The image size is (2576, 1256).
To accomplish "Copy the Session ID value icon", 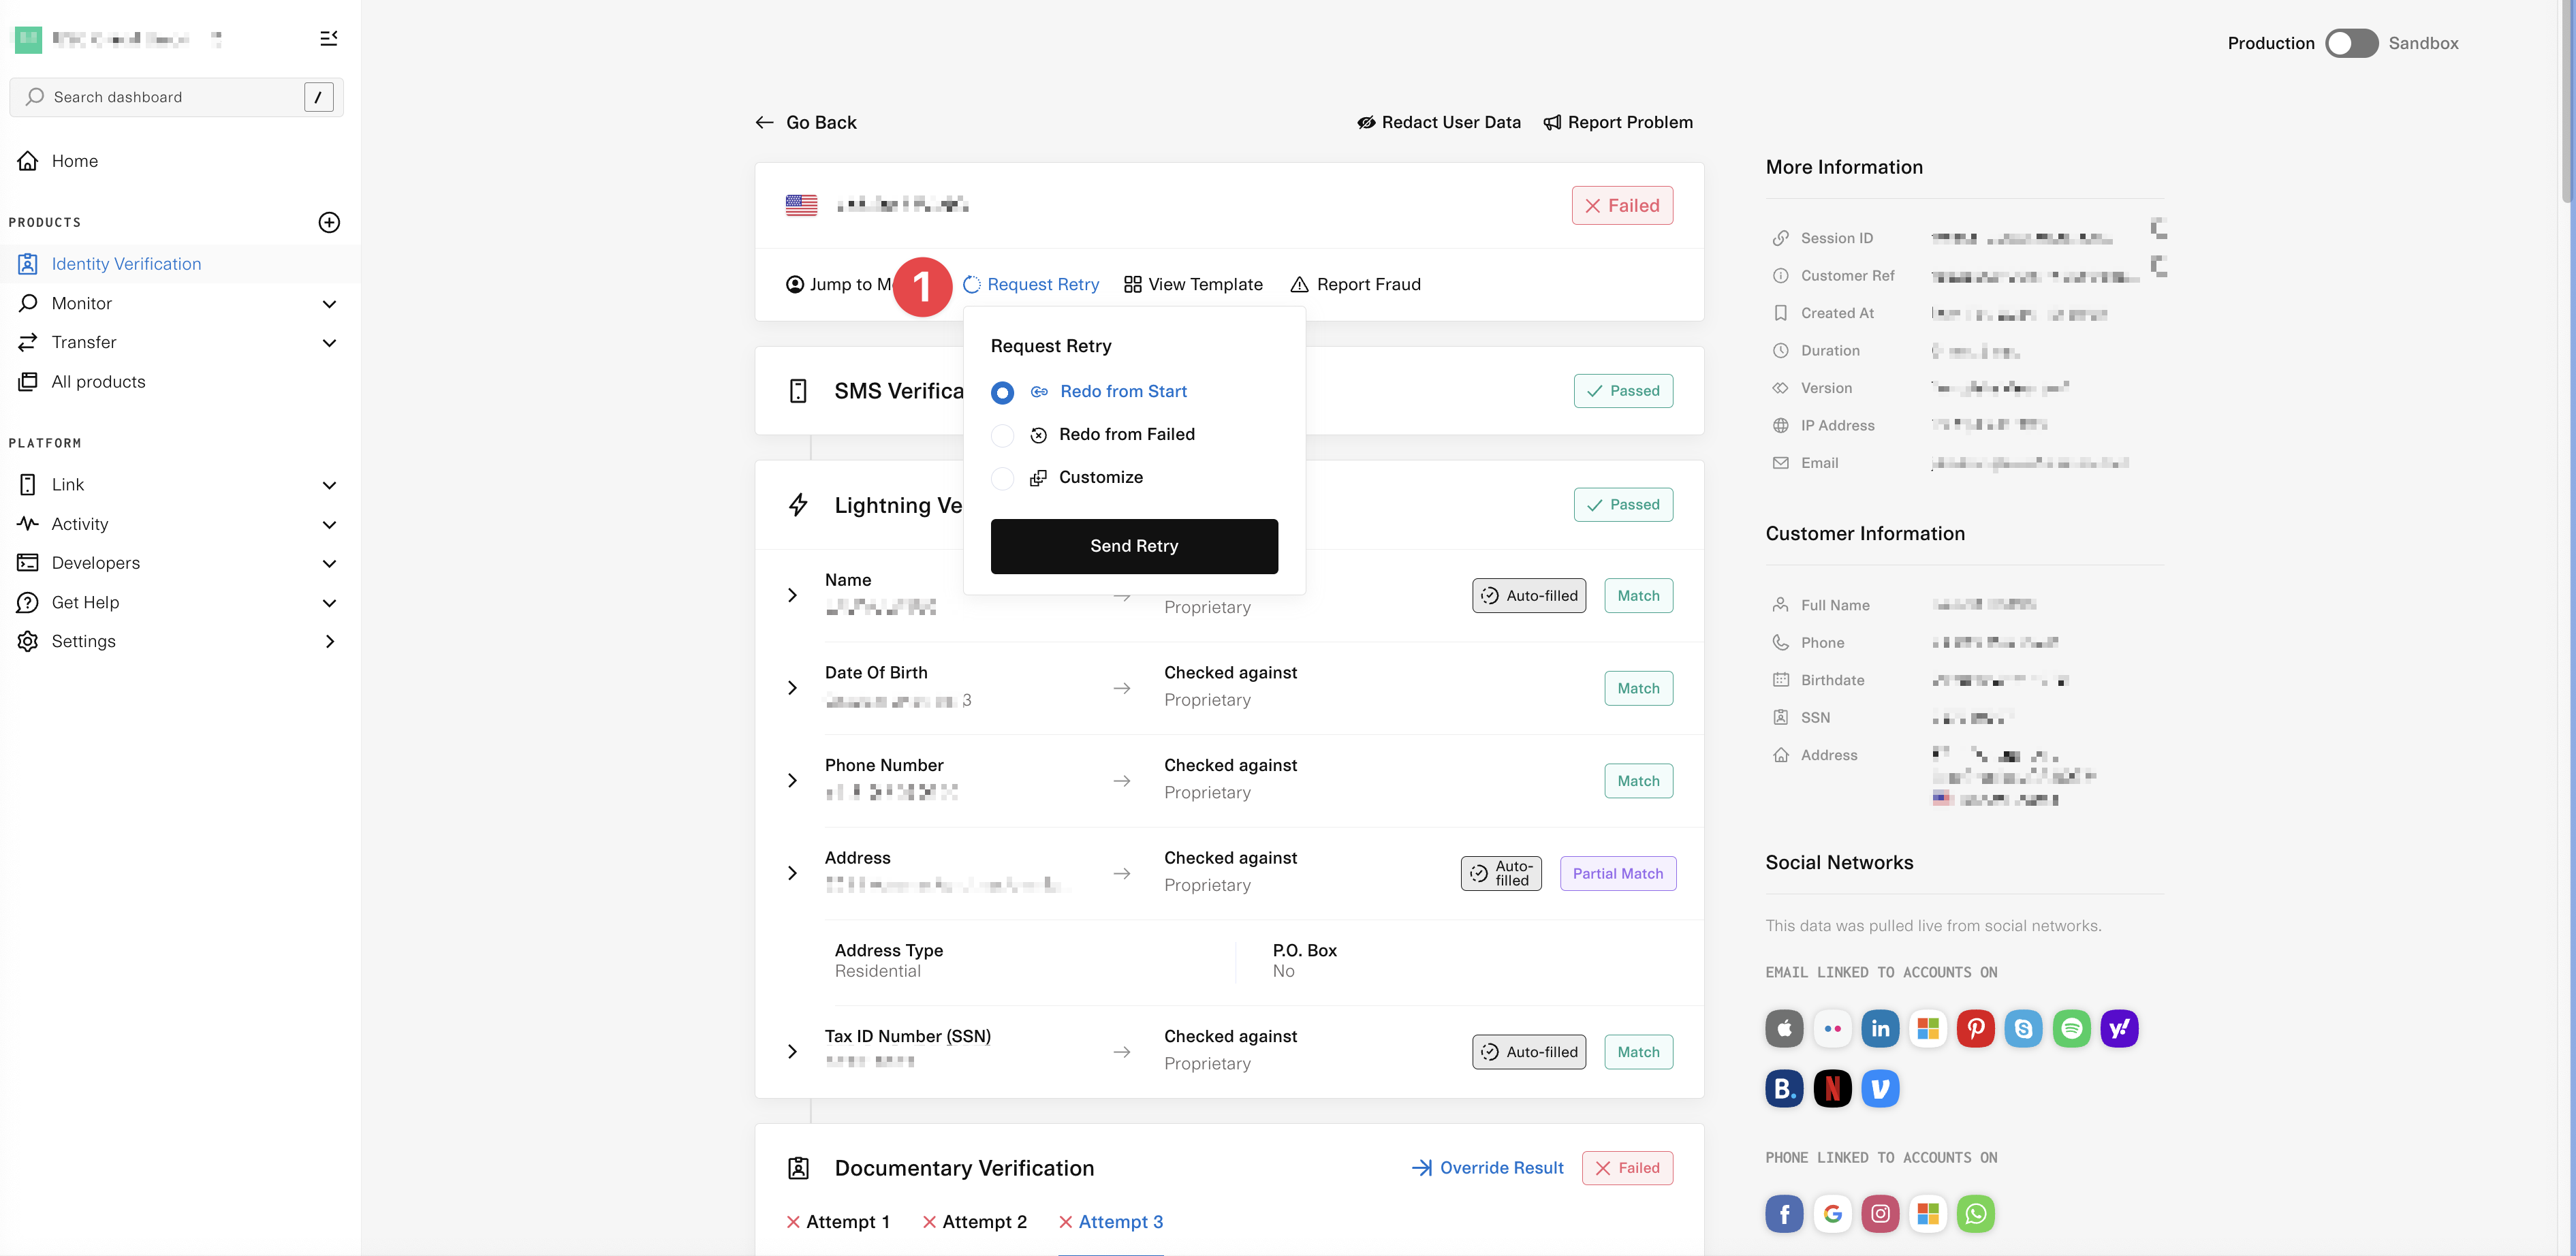I will [2158, 229].
